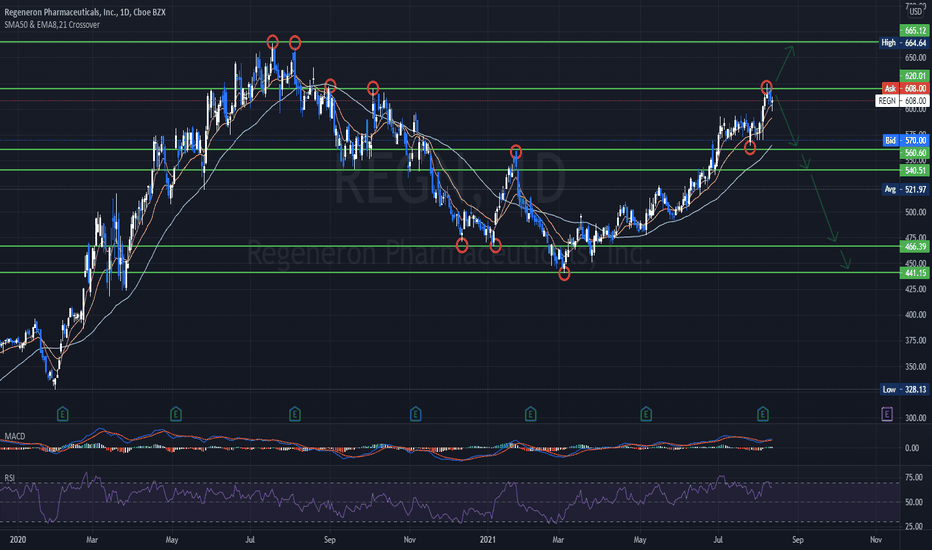Open the earnings marker near May 2020
The width and height of the screenshot is (932, 550).
[175, 414]
